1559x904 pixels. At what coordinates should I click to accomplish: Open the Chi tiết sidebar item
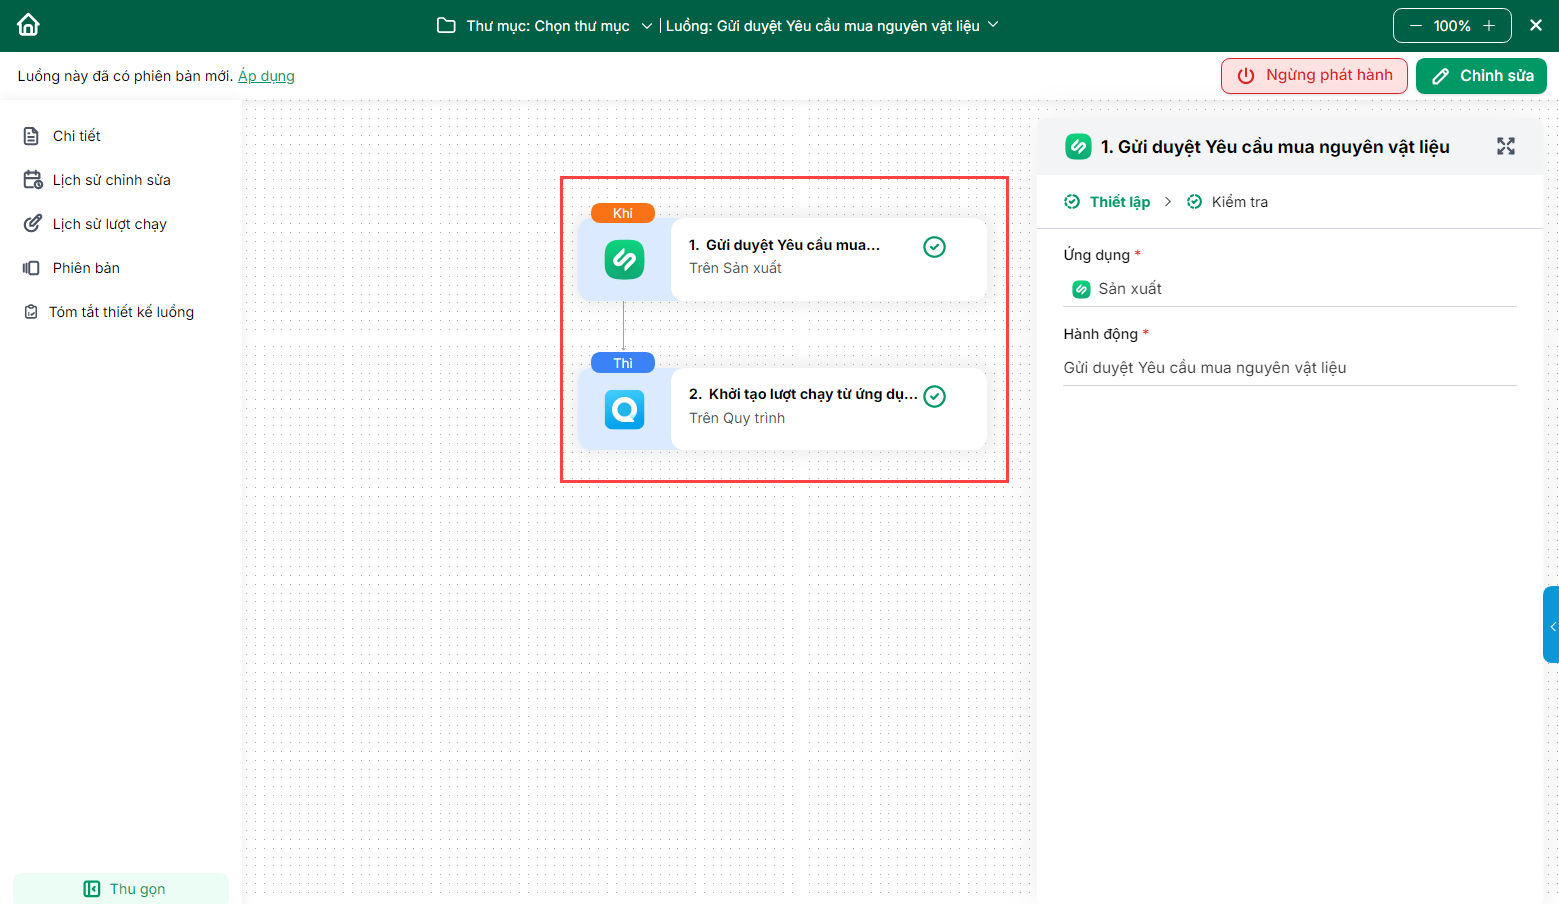click(x=76, y=136)
